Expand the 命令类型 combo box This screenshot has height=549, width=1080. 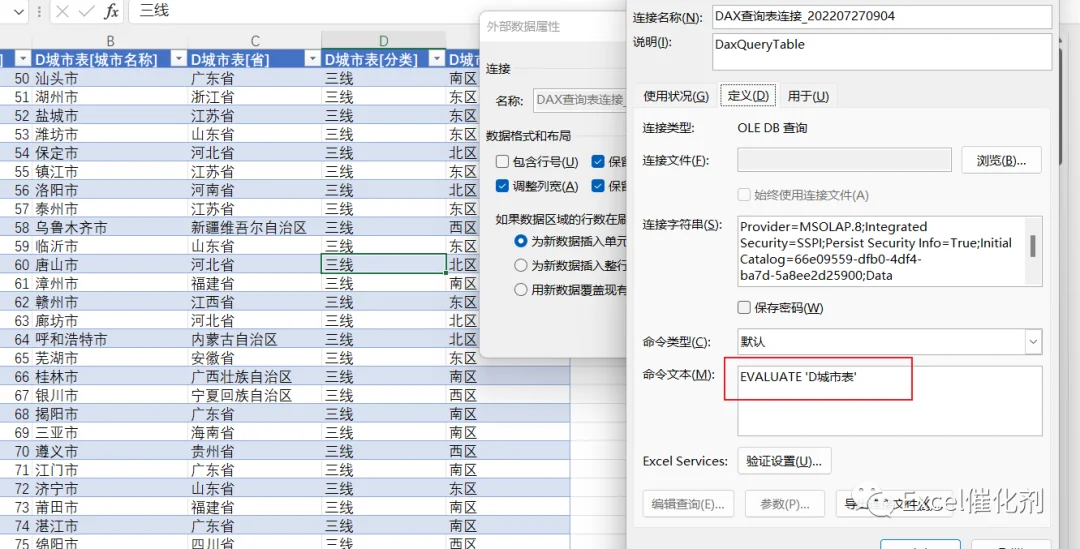pyautogui.click(x=1033, y=341)
